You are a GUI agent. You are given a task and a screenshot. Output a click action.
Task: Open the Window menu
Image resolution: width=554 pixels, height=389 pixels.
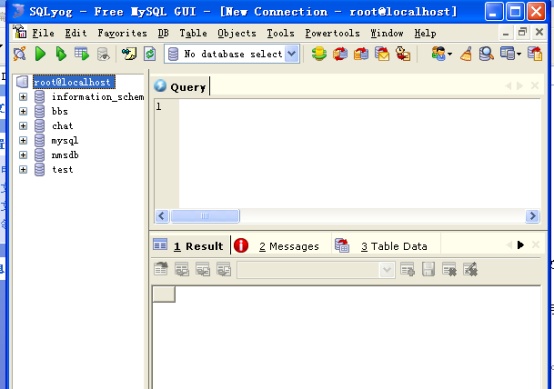click(x=387, y=33)
